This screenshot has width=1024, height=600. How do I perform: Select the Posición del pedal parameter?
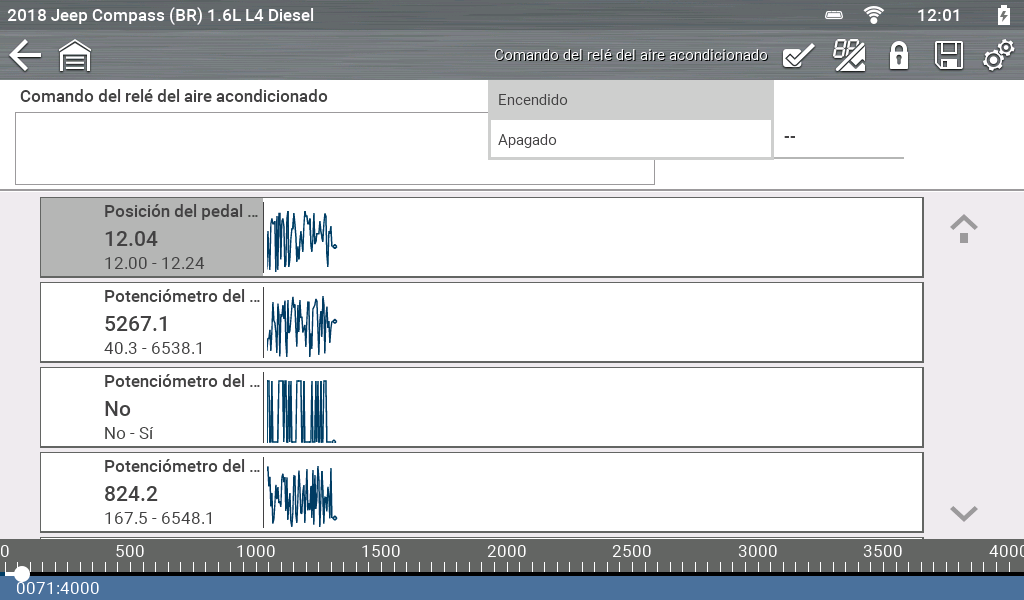(x=151, y=238)
